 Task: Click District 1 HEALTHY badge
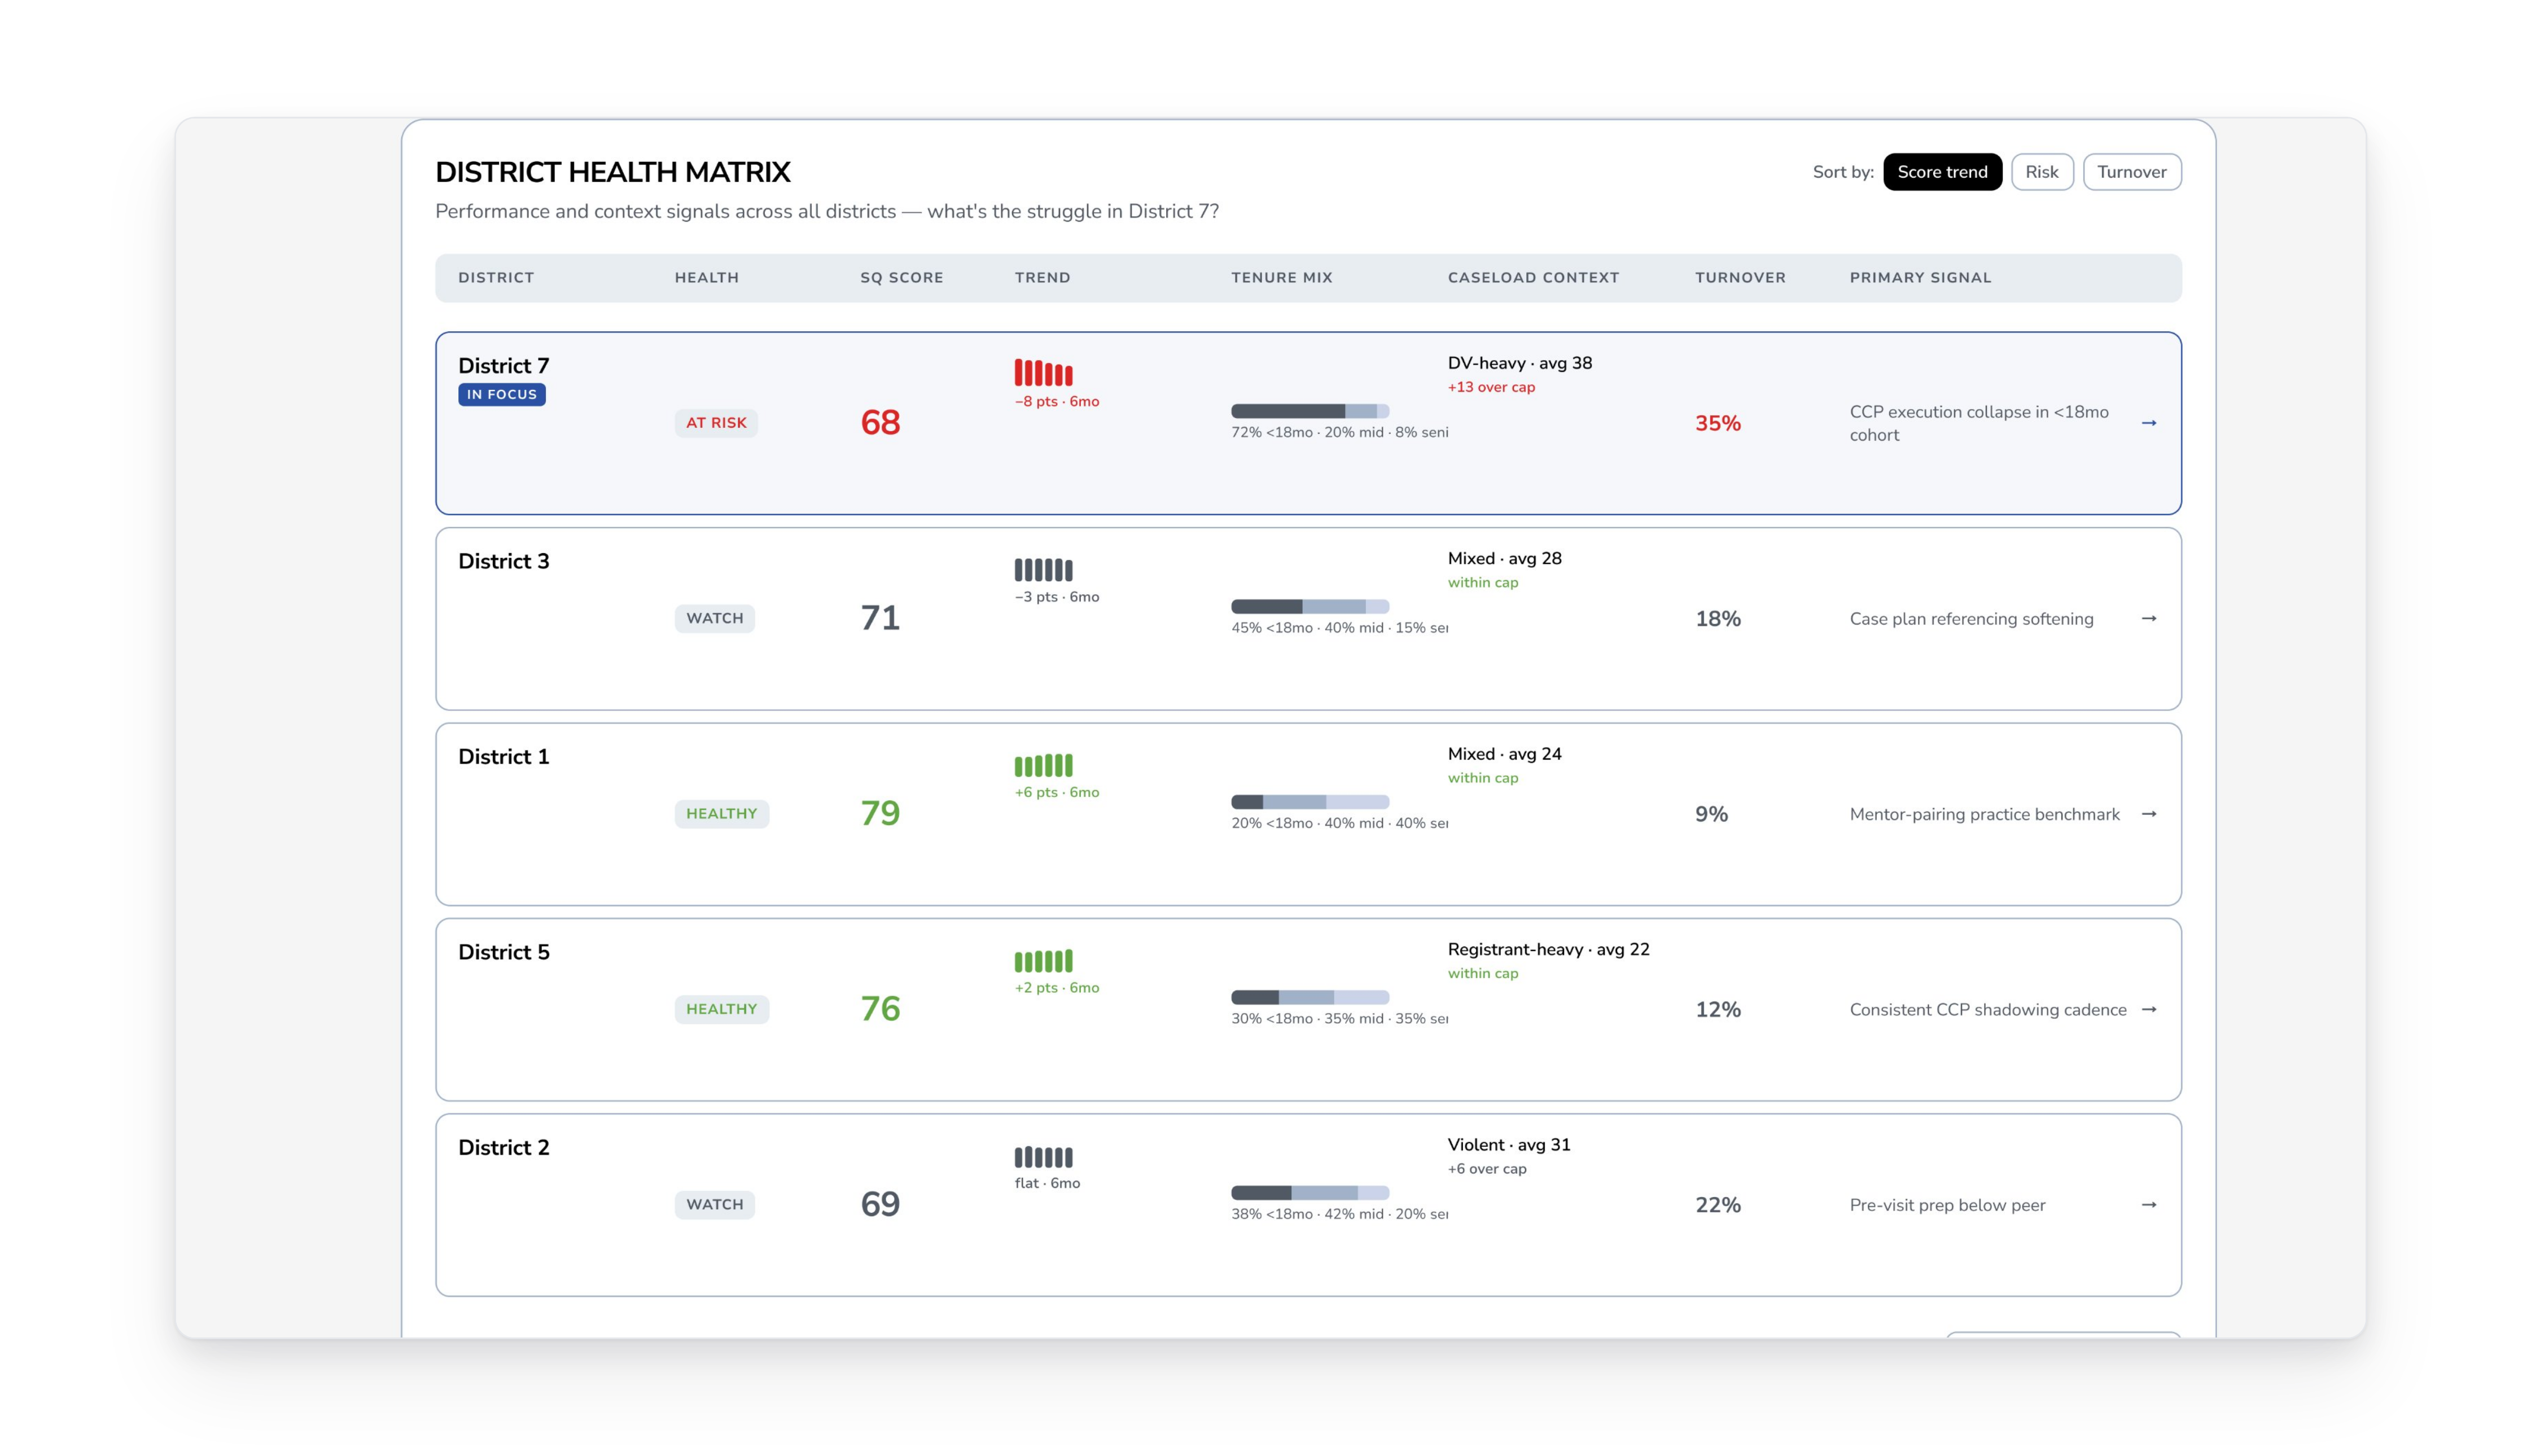click(x=721, y=814)
